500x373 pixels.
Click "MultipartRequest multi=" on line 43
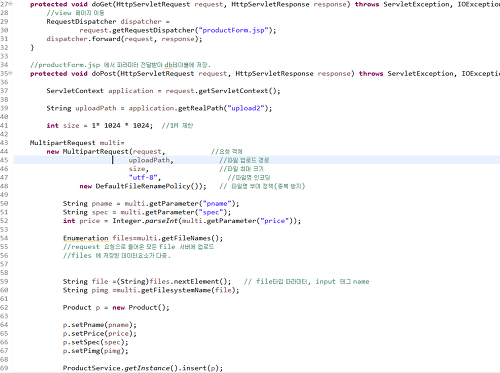(77, 143)
